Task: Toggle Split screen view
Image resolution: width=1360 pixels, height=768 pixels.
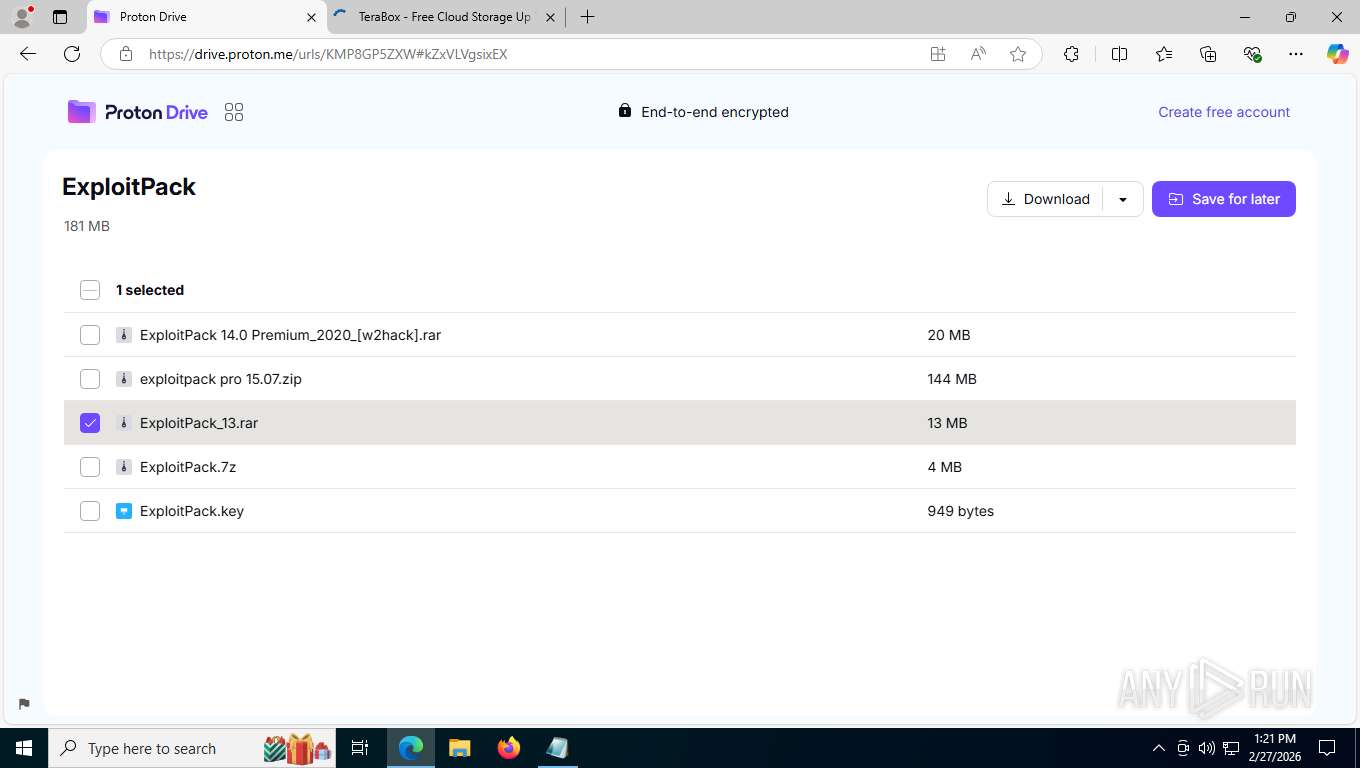Action: (1120, 54)
